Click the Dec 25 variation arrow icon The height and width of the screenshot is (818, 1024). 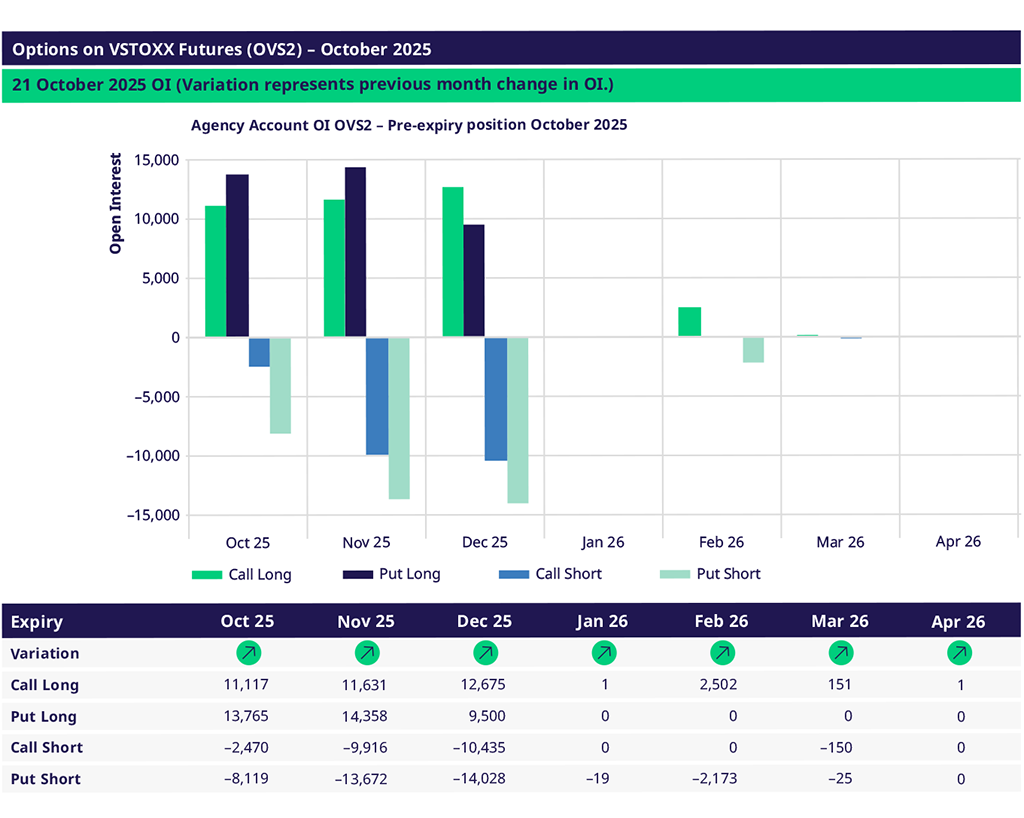[x=485, y=653]
